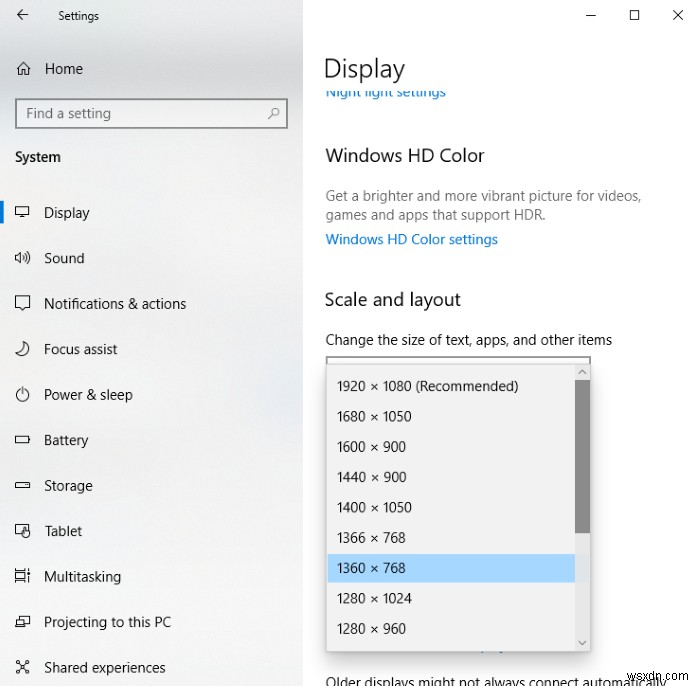The image size is (700, 686).
Task: Click the search magnifier icon
Action: pos(273,113)
